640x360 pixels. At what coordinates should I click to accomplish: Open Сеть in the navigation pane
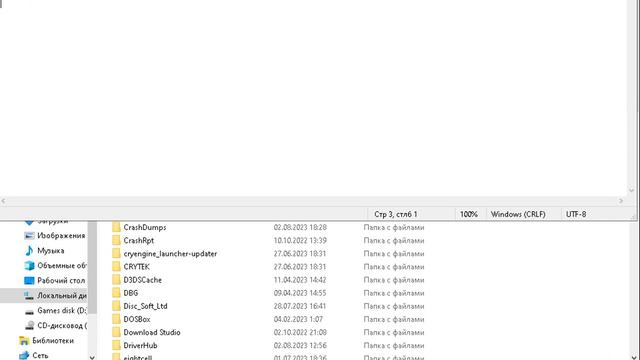tap(40, 356)
